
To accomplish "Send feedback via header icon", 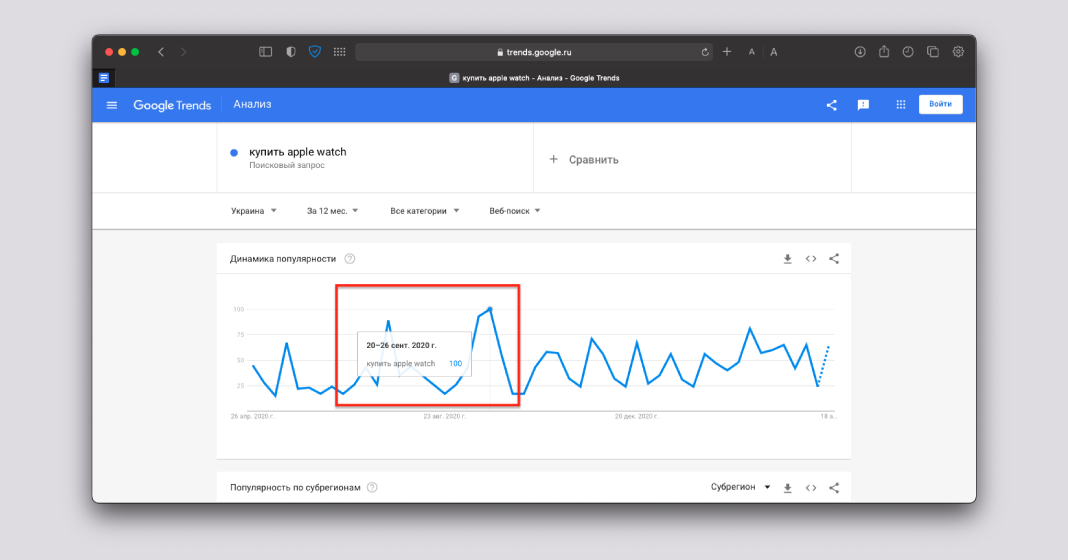I will 863,105.
